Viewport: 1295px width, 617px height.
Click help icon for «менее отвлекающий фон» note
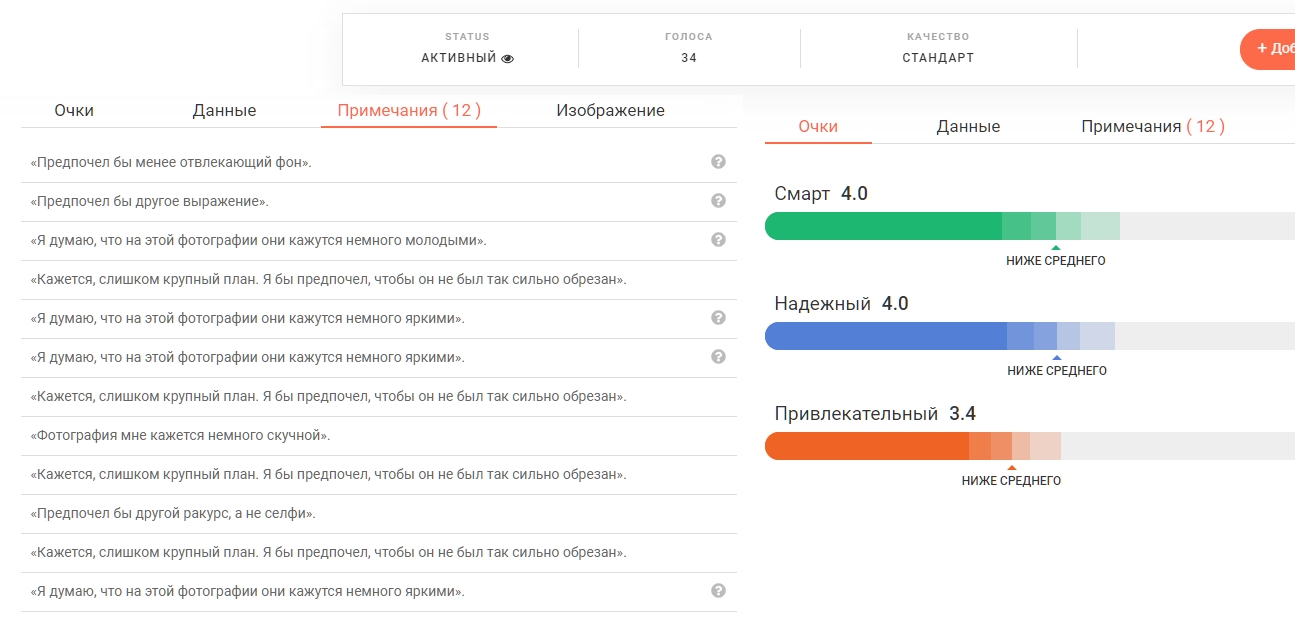(x=718, y=162)
